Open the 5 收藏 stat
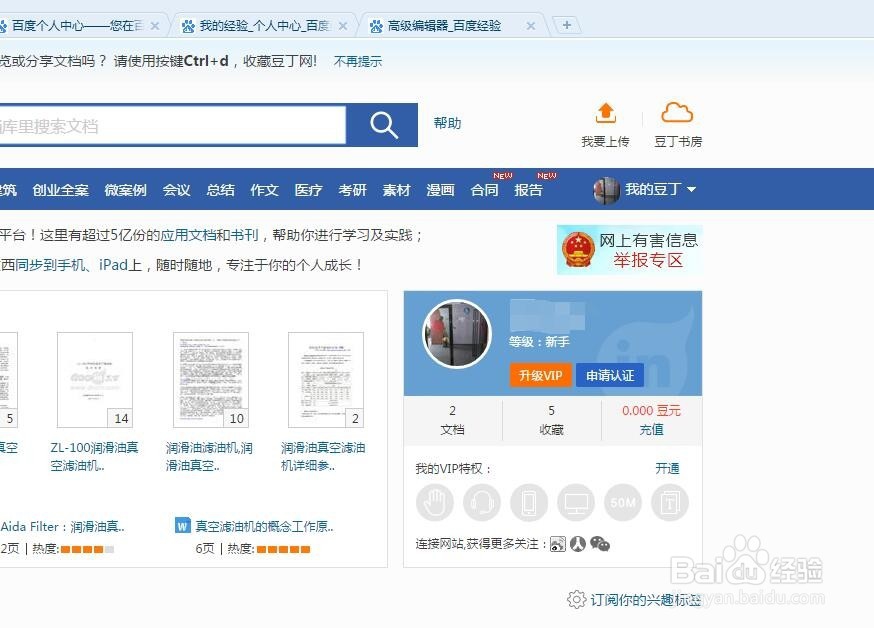This screenshot has width=874, height=628. 551,420
